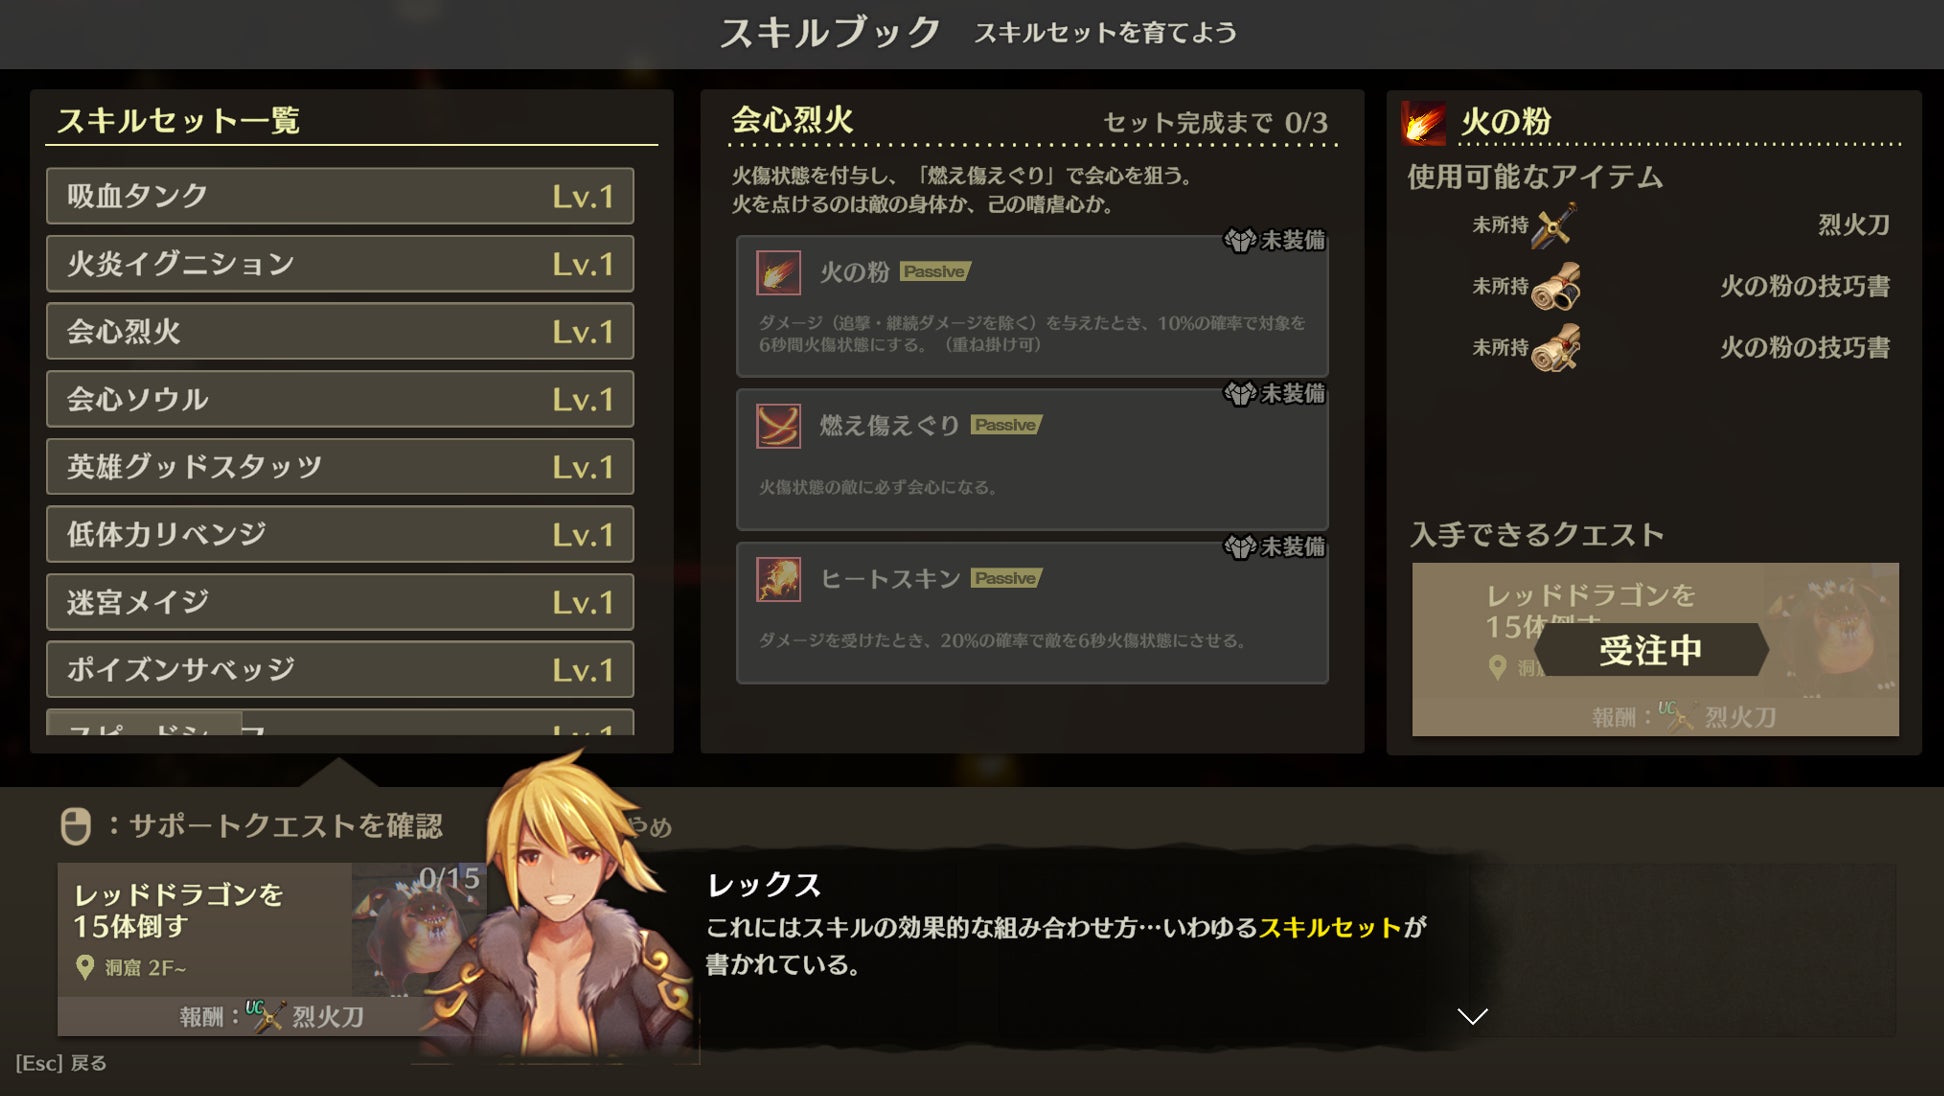Click the first 火の粉の技巧書 scroll icon
Screen dimensions: 1944x1096
click(1555, 287)
